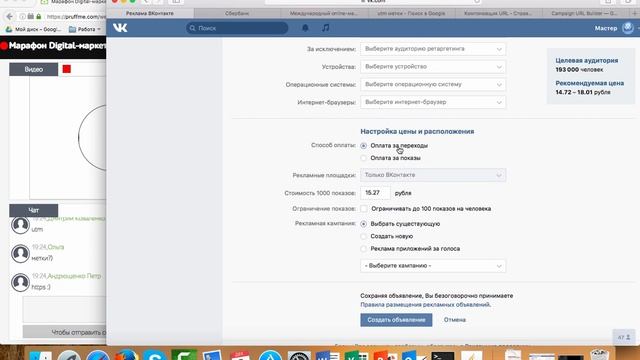Open the Выберите кампанию dropdown
Screen dimensions: 640x360
433,266
